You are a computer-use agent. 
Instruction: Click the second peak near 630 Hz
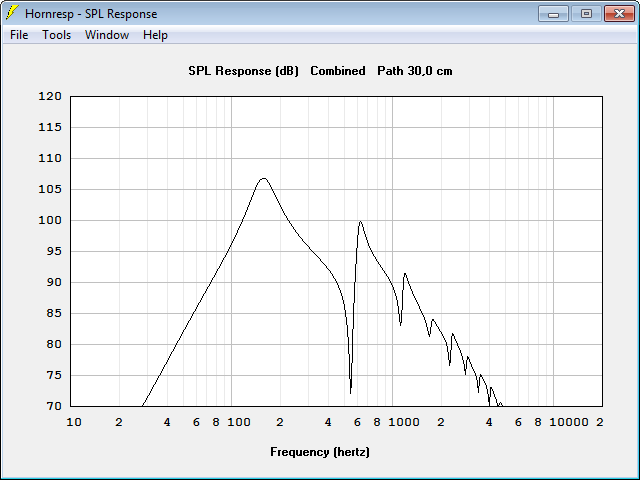tap(360, 222)
